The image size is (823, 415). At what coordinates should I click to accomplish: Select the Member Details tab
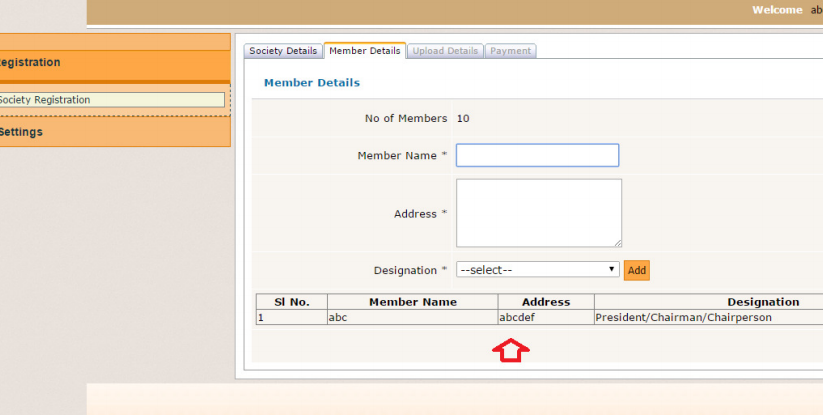pos(364,51)
